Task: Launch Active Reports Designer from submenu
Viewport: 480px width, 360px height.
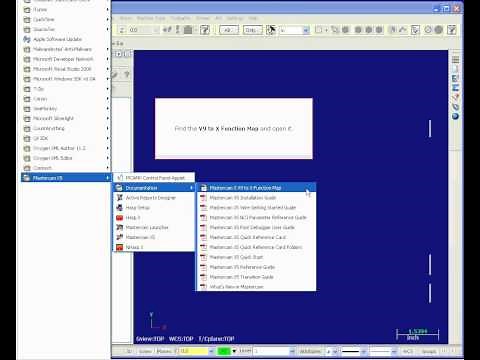Action: 154,198
